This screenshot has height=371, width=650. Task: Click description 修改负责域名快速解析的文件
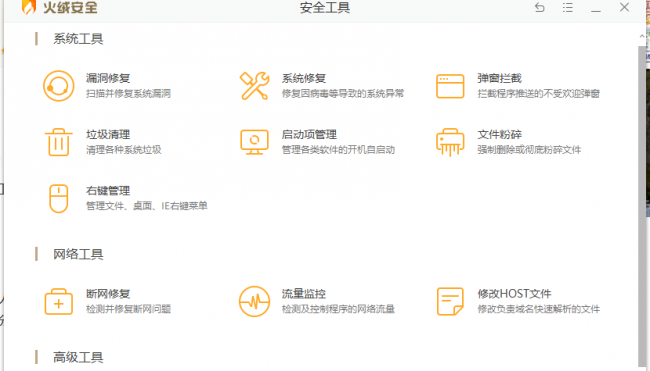(538, 309)
